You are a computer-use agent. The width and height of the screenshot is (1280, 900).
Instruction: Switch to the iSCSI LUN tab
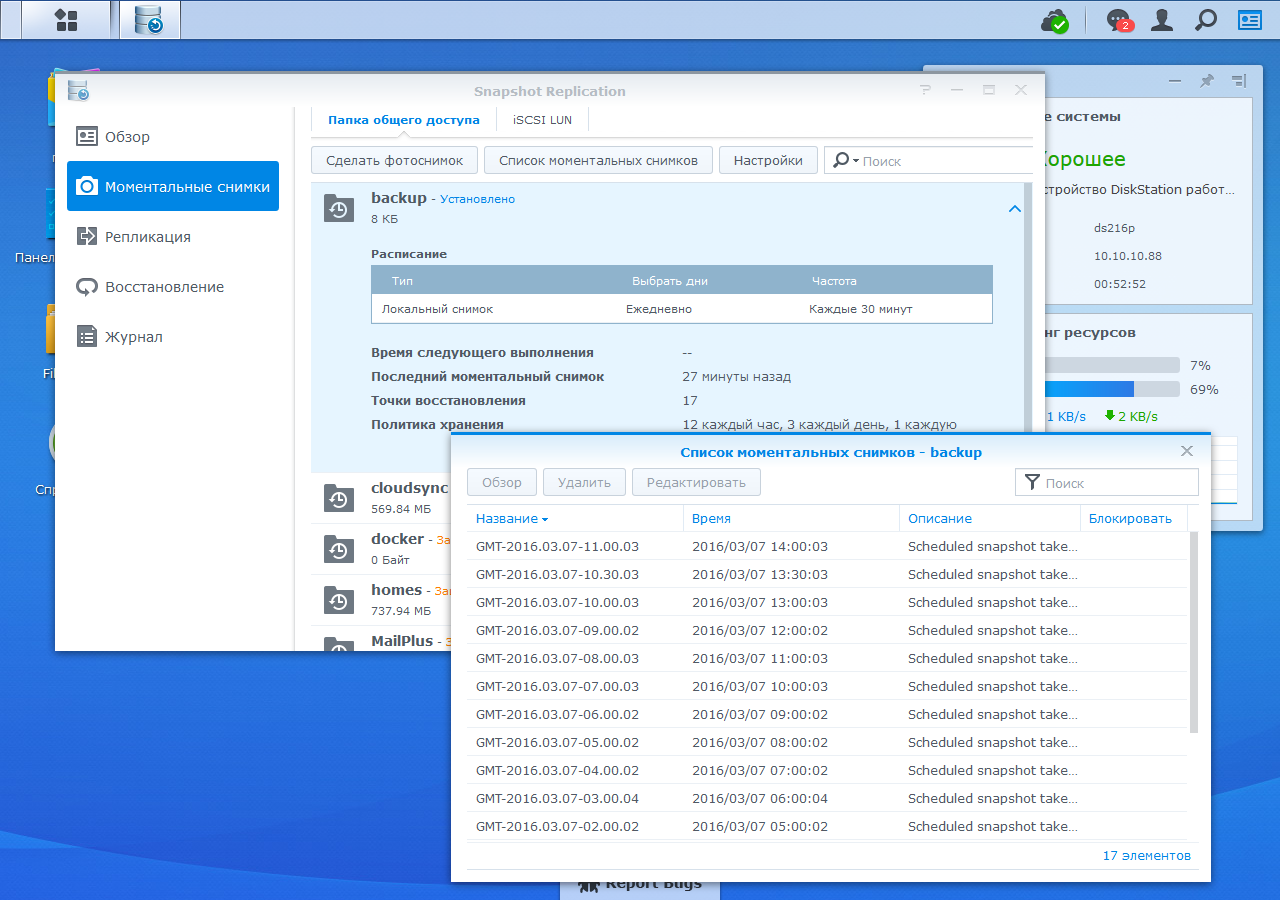click(x=542, y=120)
